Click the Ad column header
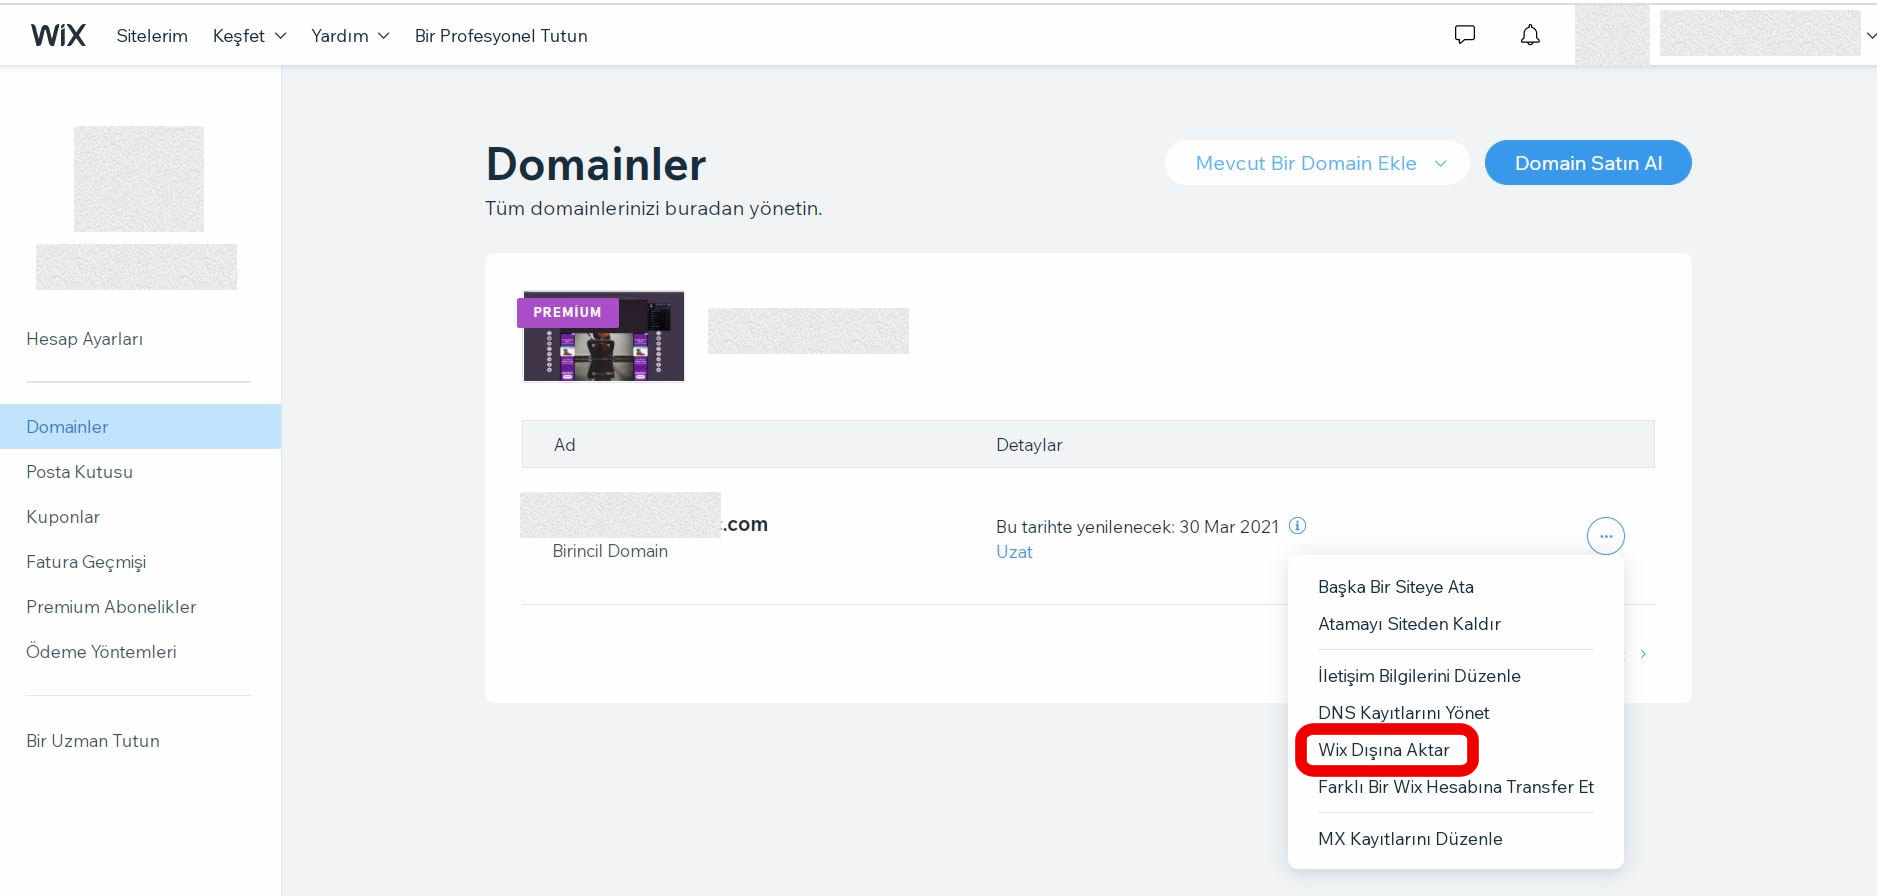 pyautogui.click(x=565, y=445)
